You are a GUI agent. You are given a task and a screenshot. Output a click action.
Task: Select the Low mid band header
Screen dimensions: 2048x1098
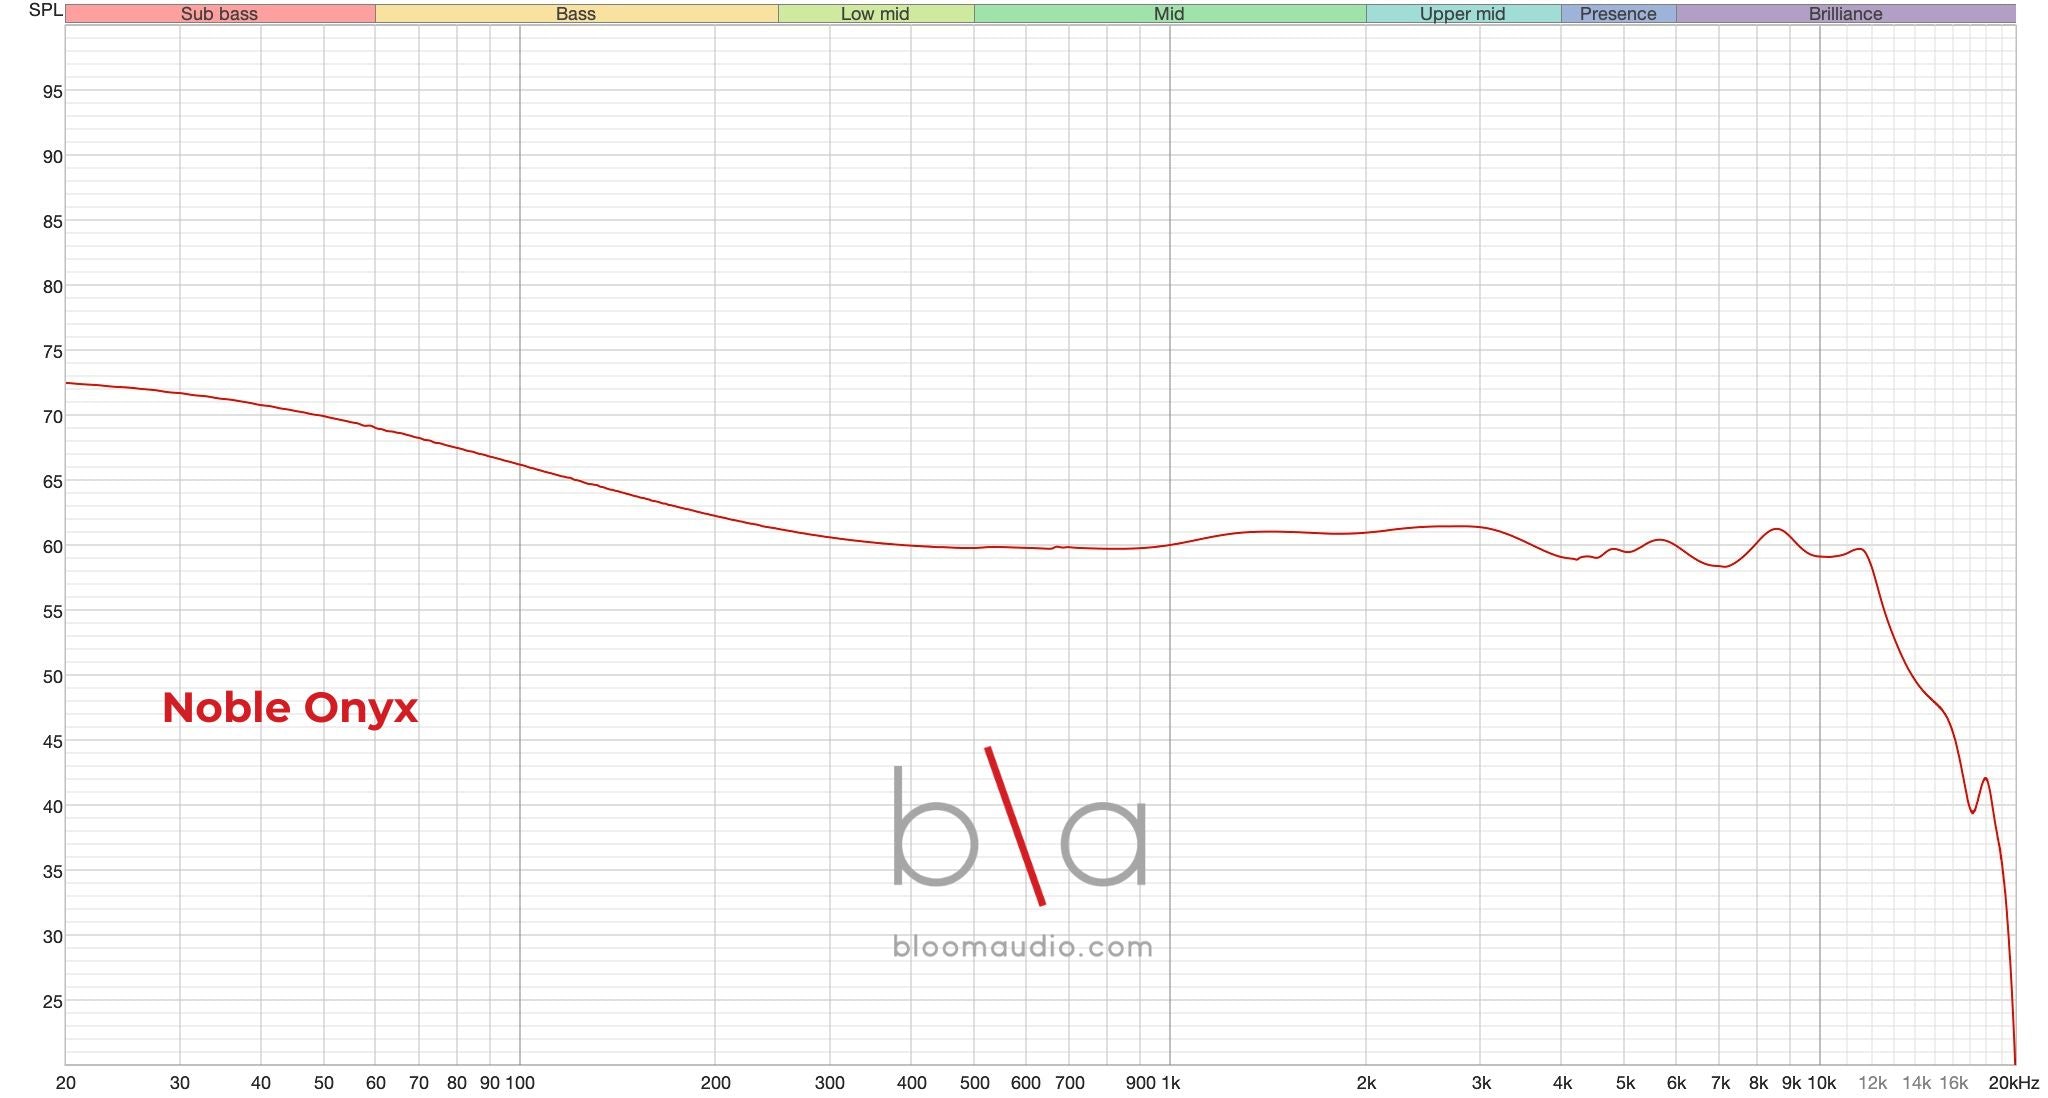[x=875, y=14]
